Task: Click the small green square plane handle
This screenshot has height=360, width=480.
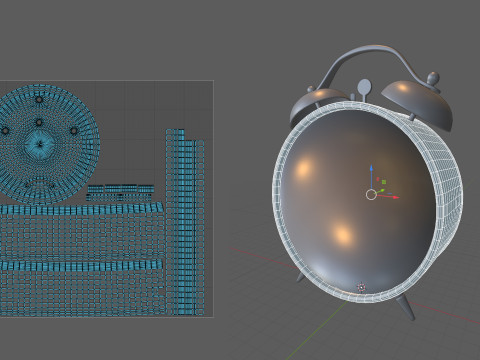Action: click(x=384, y=182)
